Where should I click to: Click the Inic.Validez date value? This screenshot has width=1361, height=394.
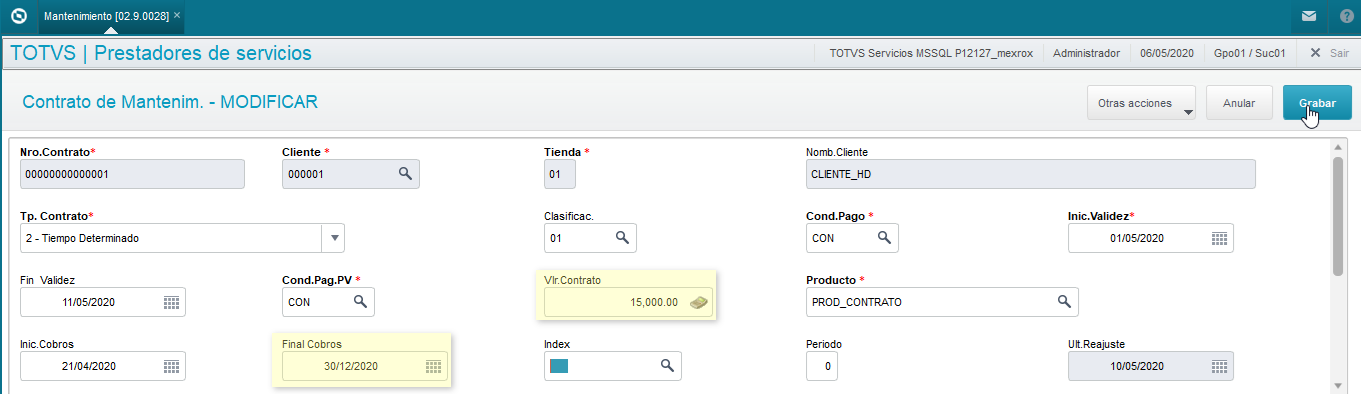pyautogui.click(x=1137, y=238)
